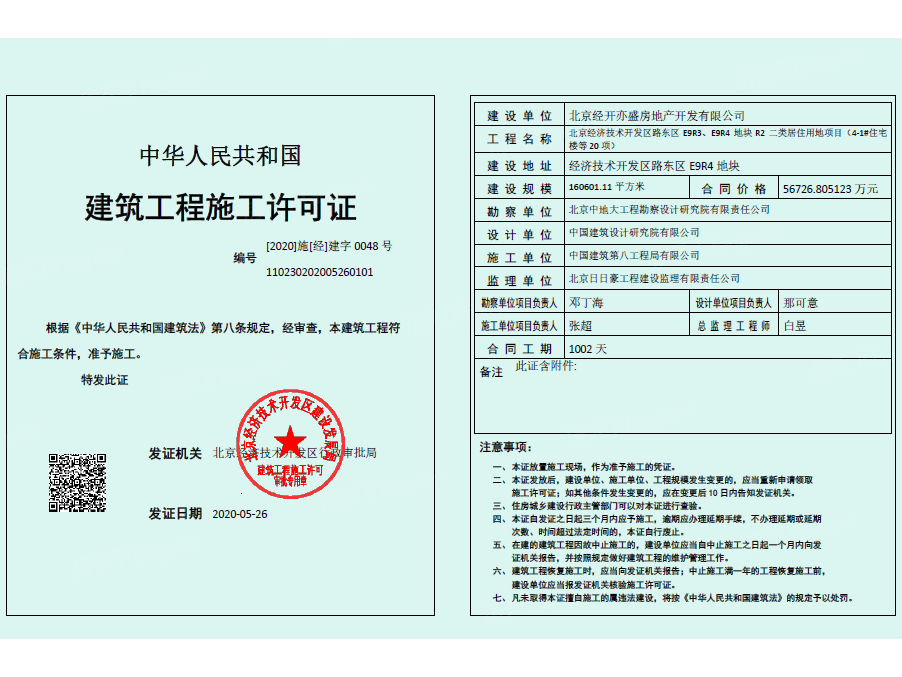This screenshot has width=902, height=677.
Task: Click the permit number [2020]施[经]建字 0048 号
Action: pos(329,246)
